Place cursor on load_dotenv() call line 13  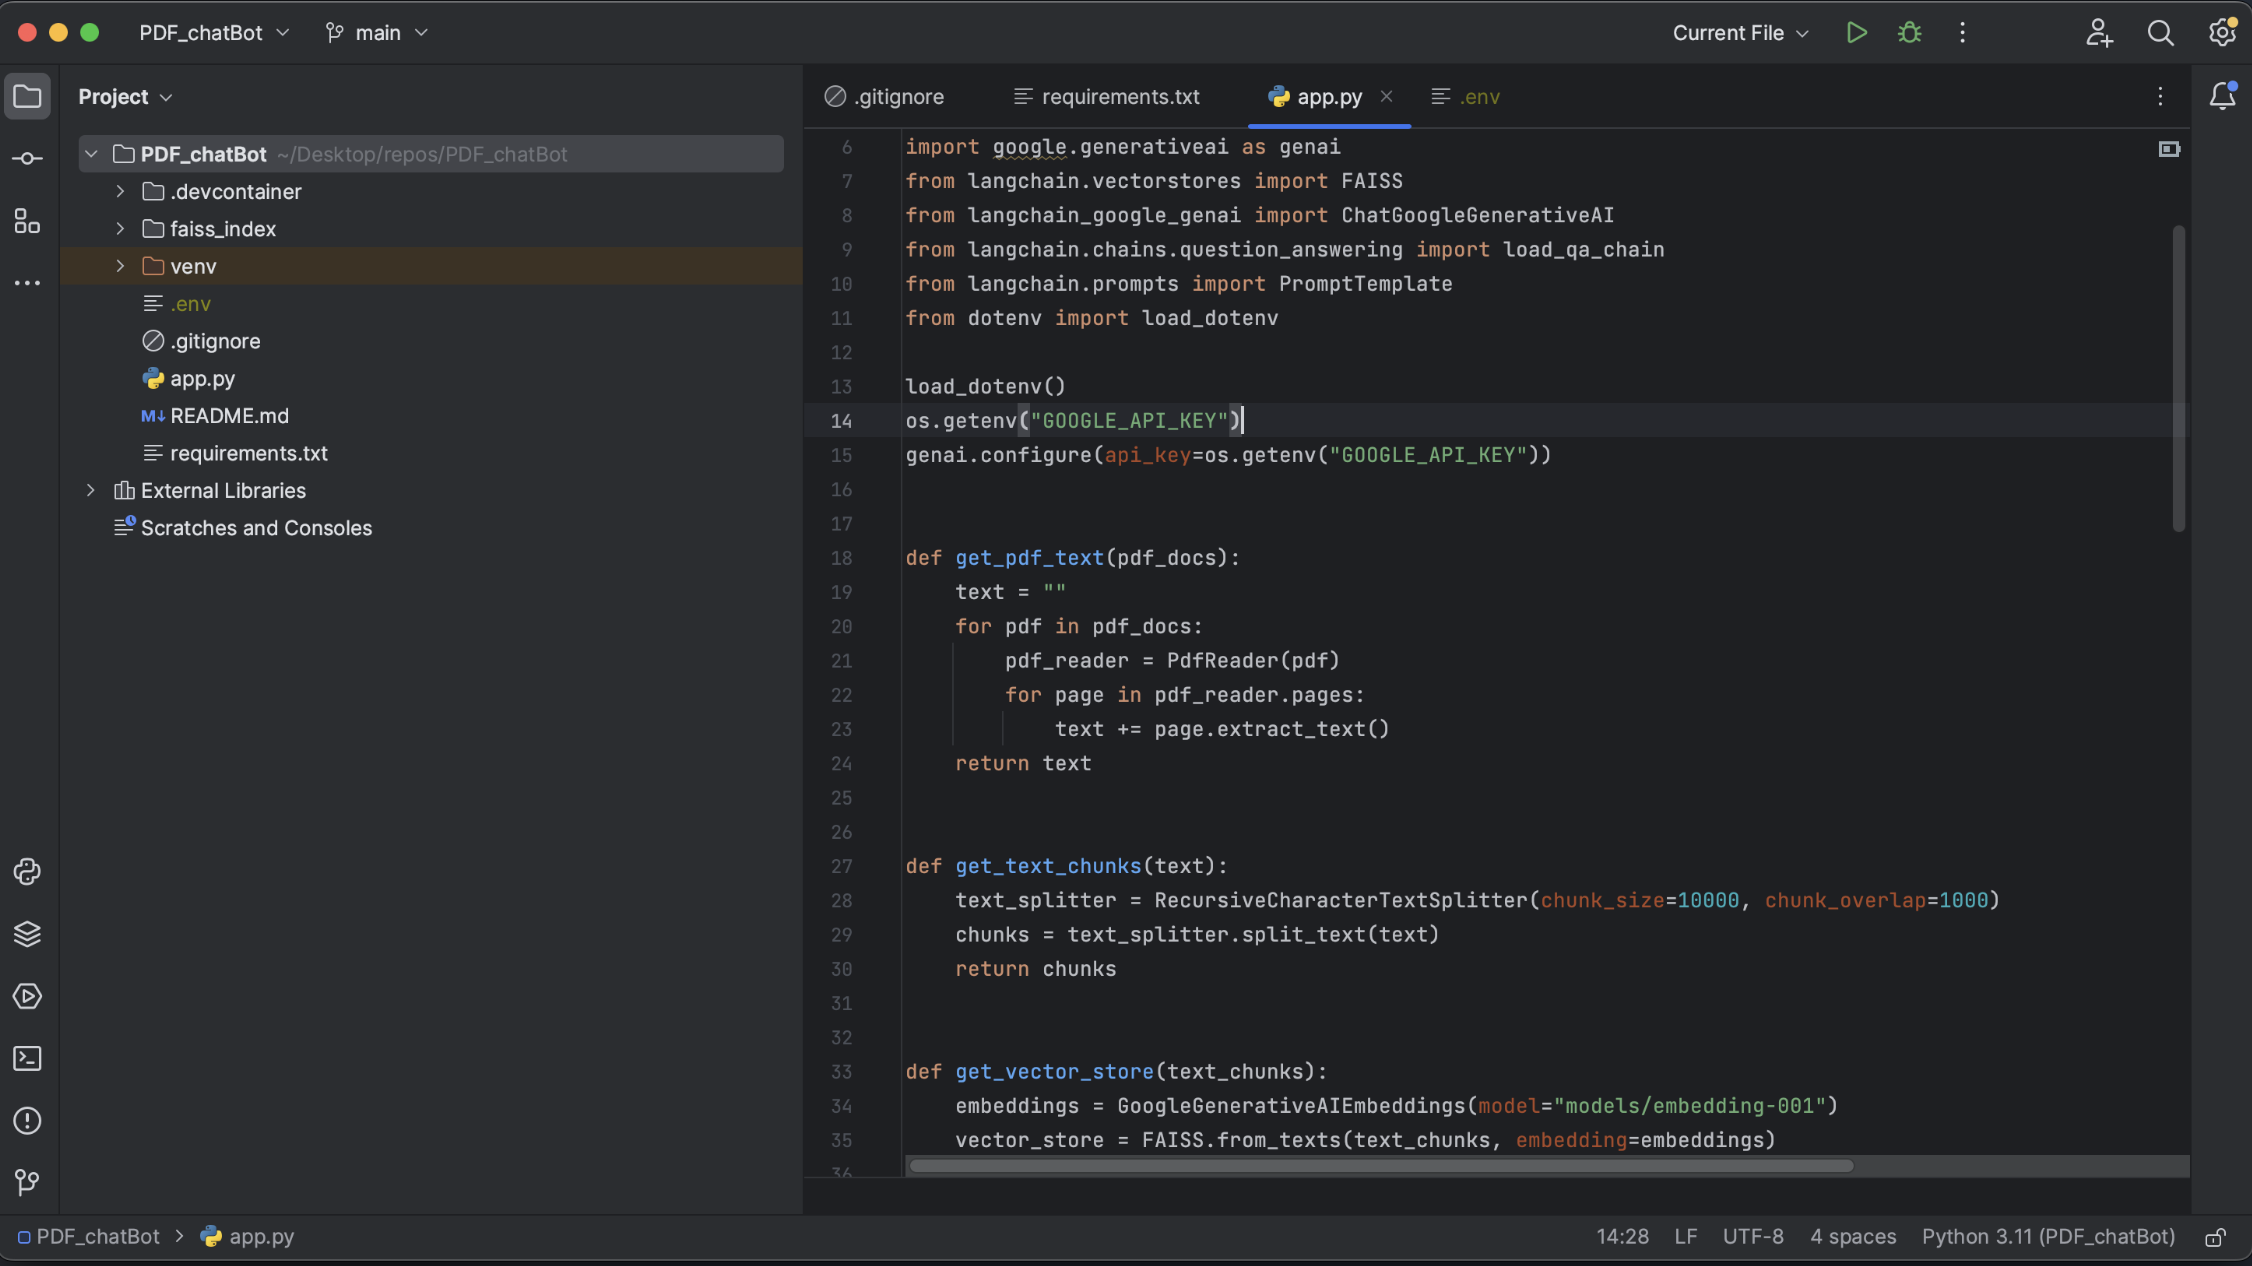(x=986, y=386)
